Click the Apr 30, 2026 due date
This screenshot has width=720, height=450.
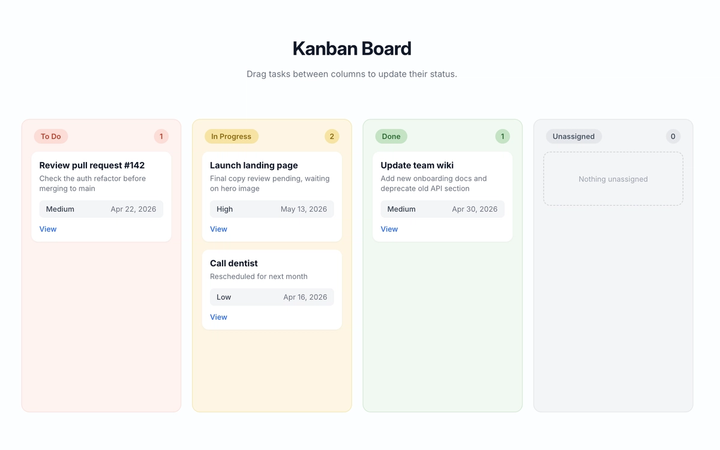pyautogui.click(x=475, y=209)
